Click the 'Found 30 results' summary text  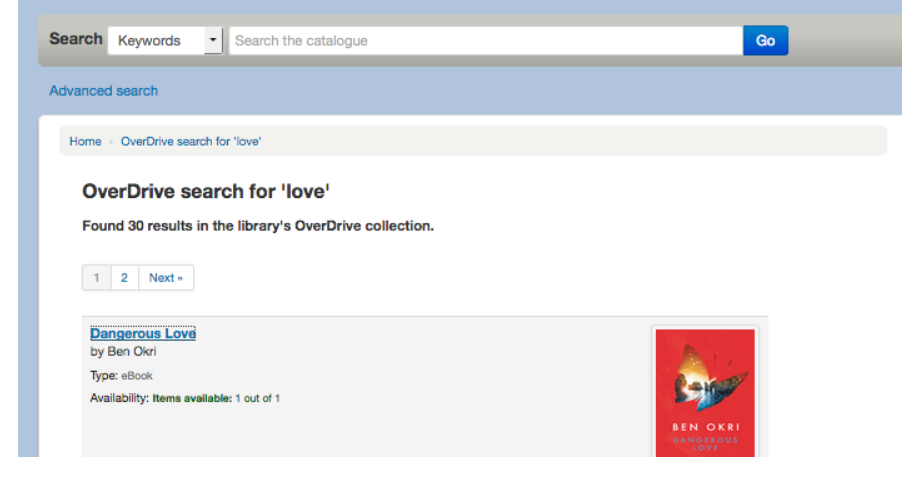(258, 226)
